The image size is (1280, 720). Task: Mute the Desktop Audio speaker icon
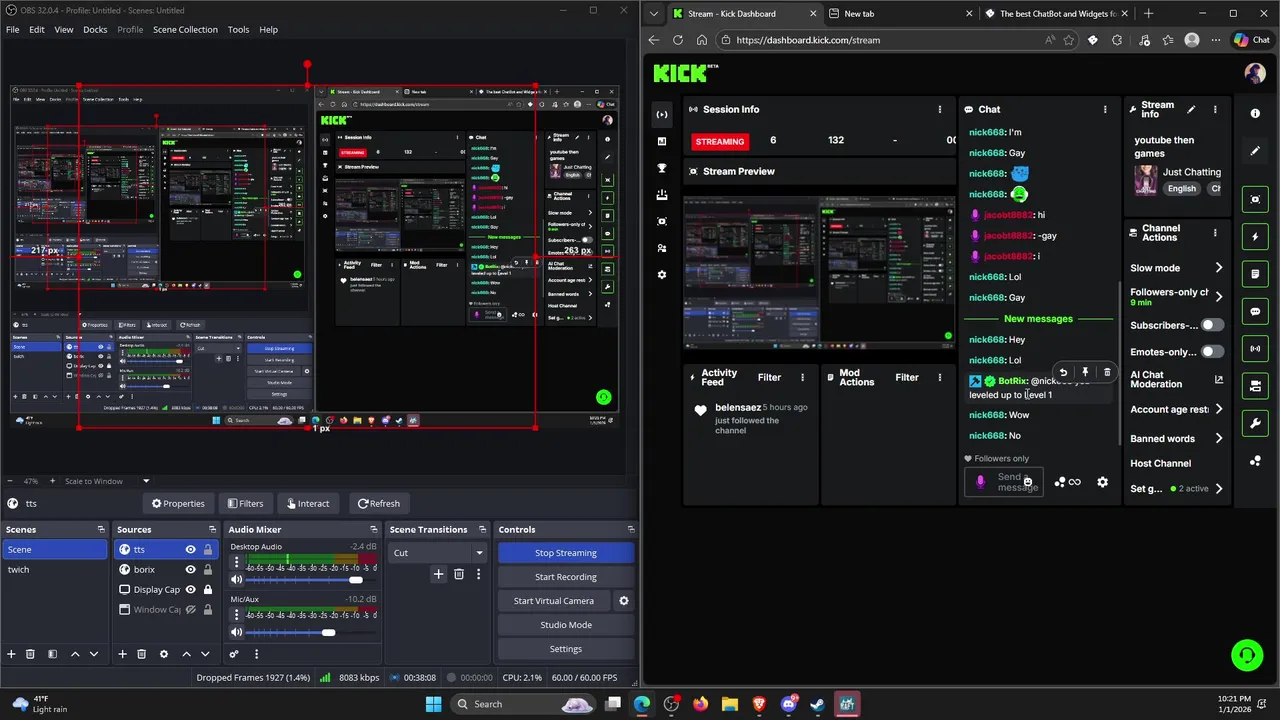[x=236, y=580]
